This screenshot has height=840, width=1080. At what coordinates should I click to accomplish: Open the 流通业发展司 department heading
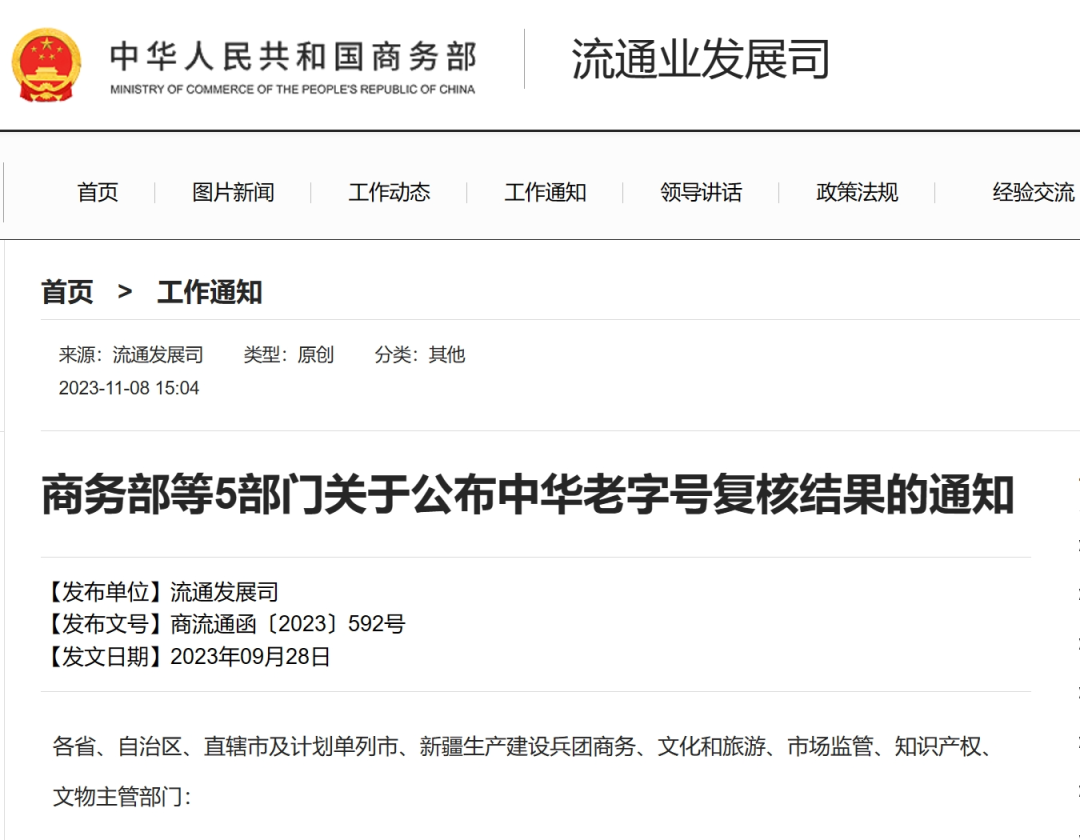[x=700, y=59]
